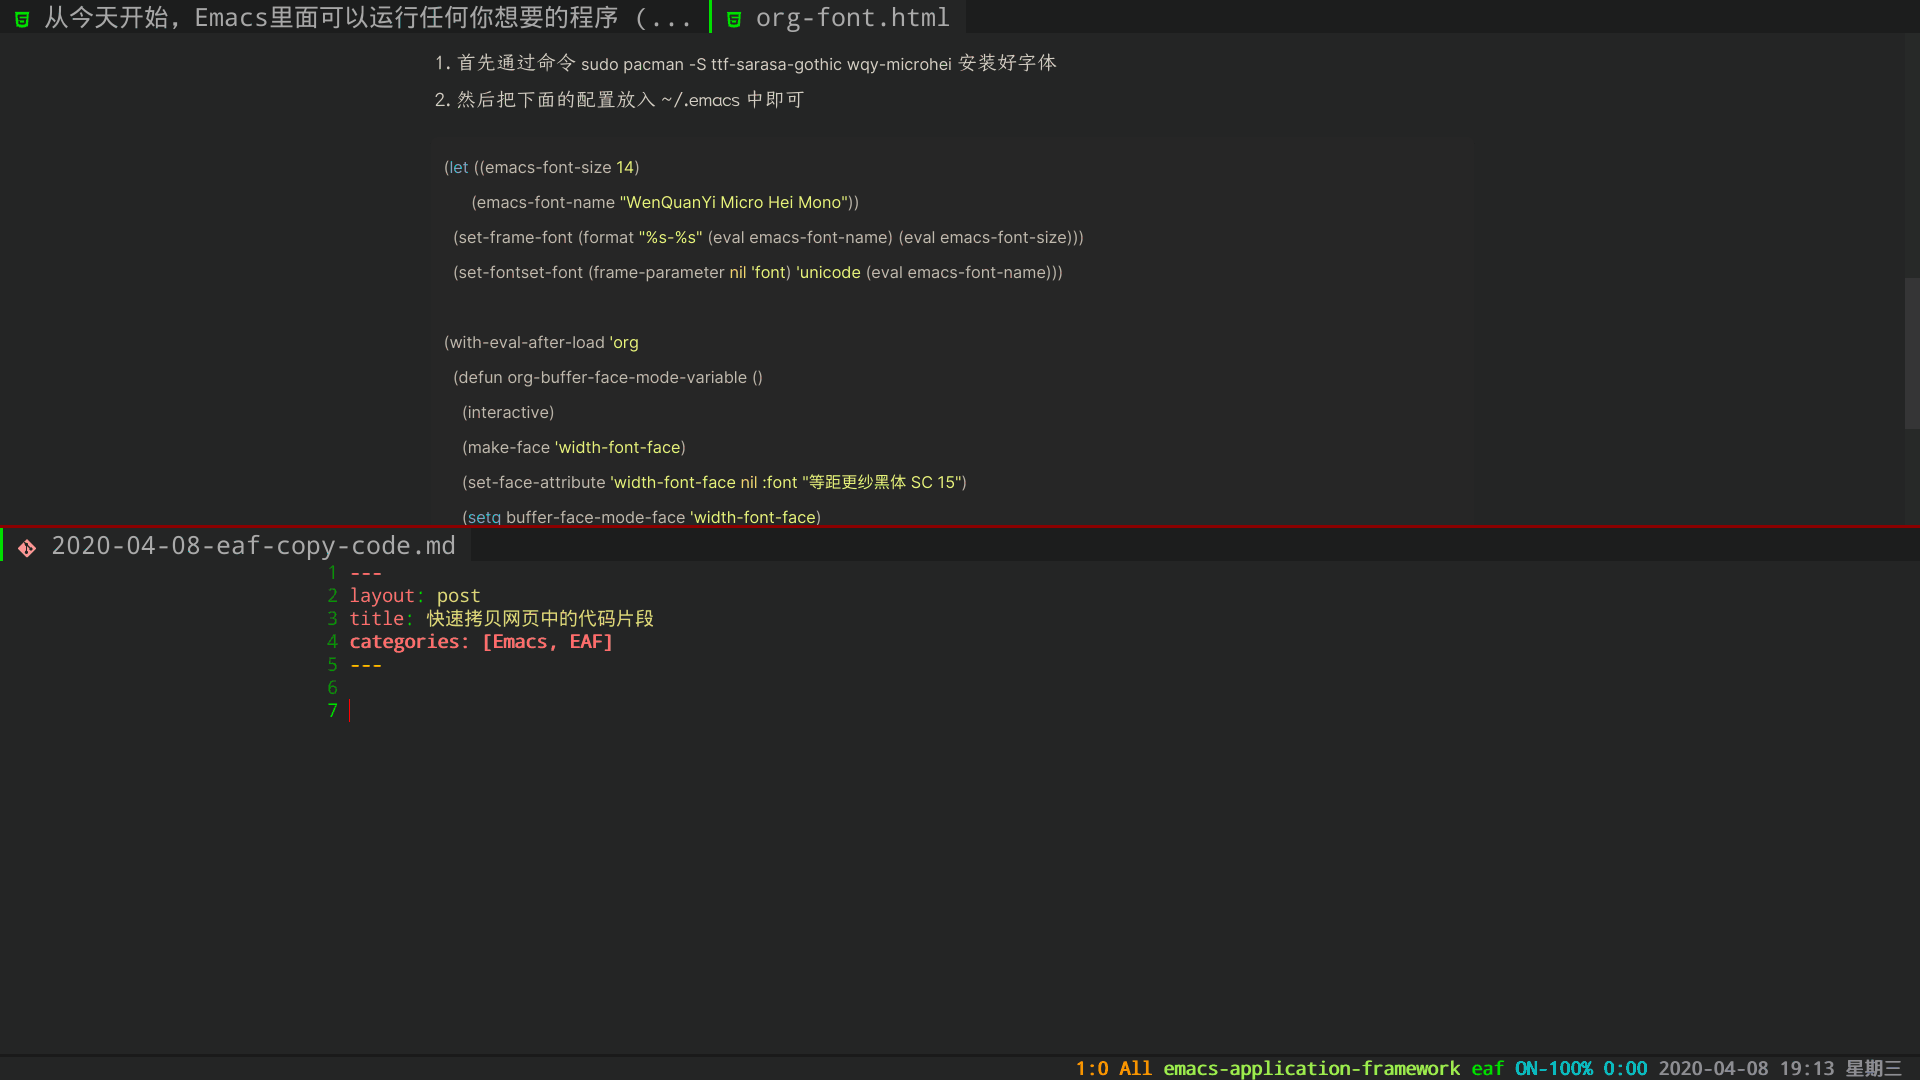Switch to the org-font.html tab

[x=852, y=17]
